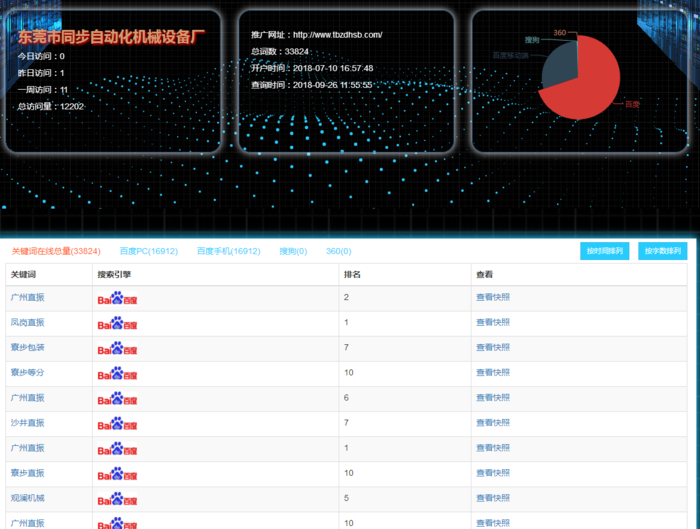
Task: Click Baidu logo in 广州直振 rank 2 row
Action: [x=117, y=298]
